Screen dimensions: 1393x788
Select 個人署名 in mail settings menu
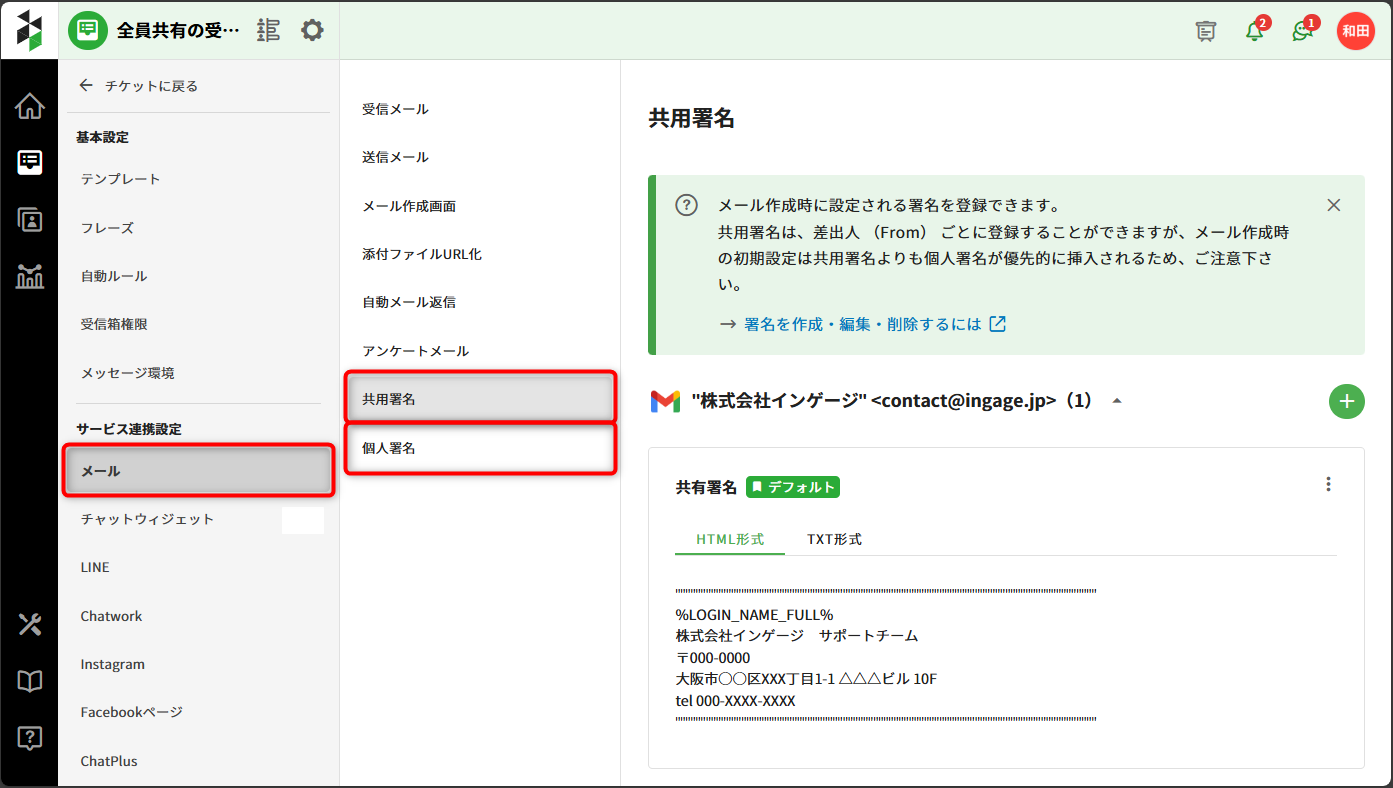coord(389,448)
